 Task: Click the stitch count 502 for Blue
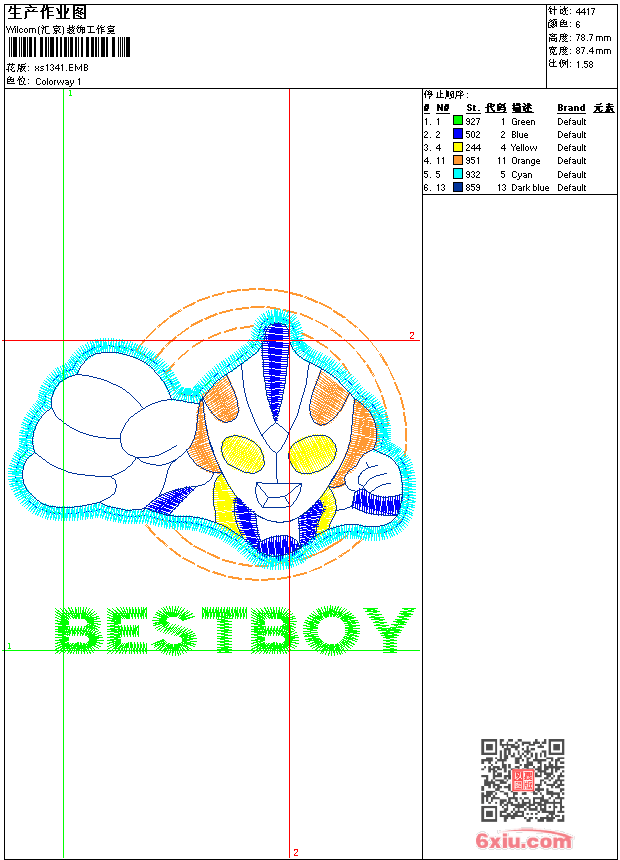pyautogui.click(x=473, y=135)
